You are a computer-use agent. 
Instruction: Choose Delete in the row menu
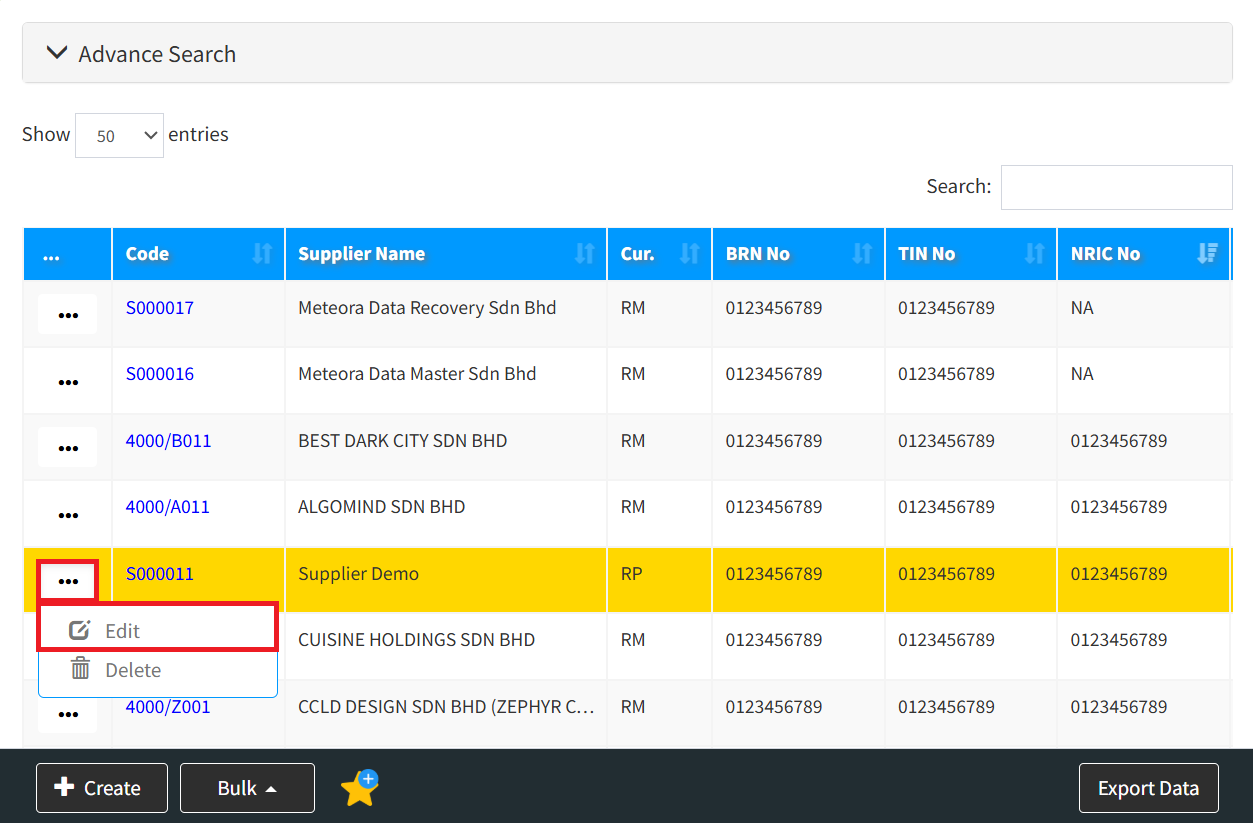tap(133, 670)
